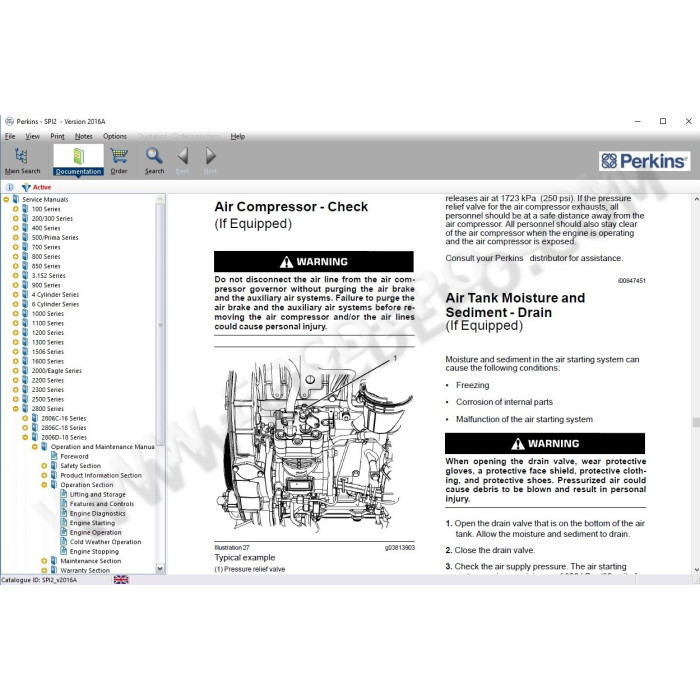Viewport: 700px width, 700px height.
Task: Click the blue info icon beside Active
Action: [9, 187]
